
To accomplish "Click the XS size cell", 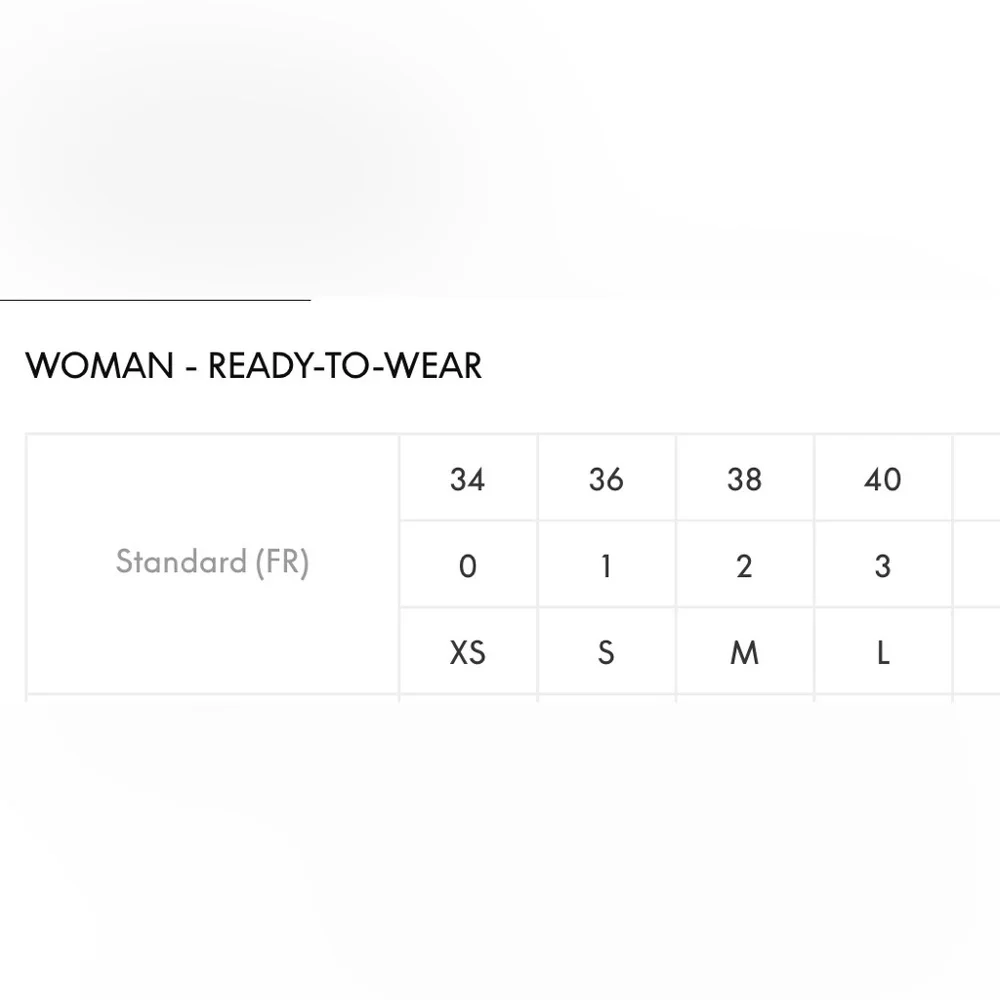I will pos(467,653).
